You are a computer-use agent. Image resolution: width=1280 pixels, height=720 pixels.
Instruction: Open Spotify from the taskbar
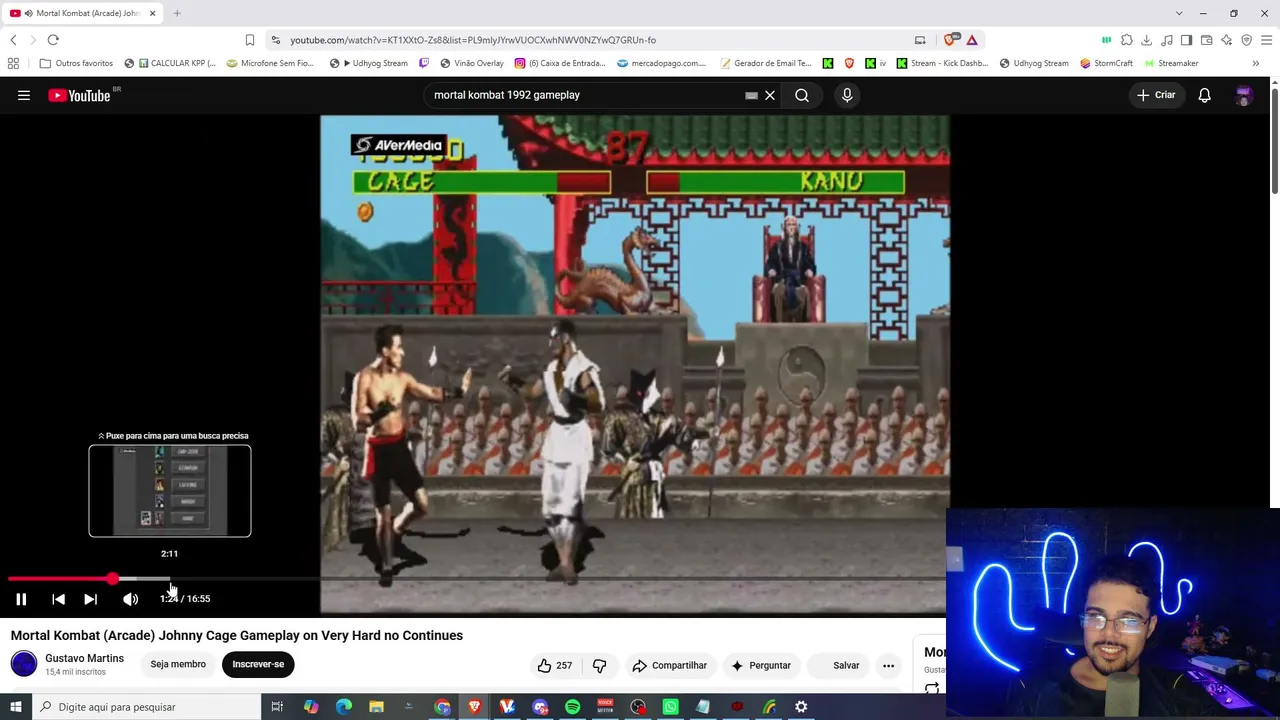tap(572, 707)
